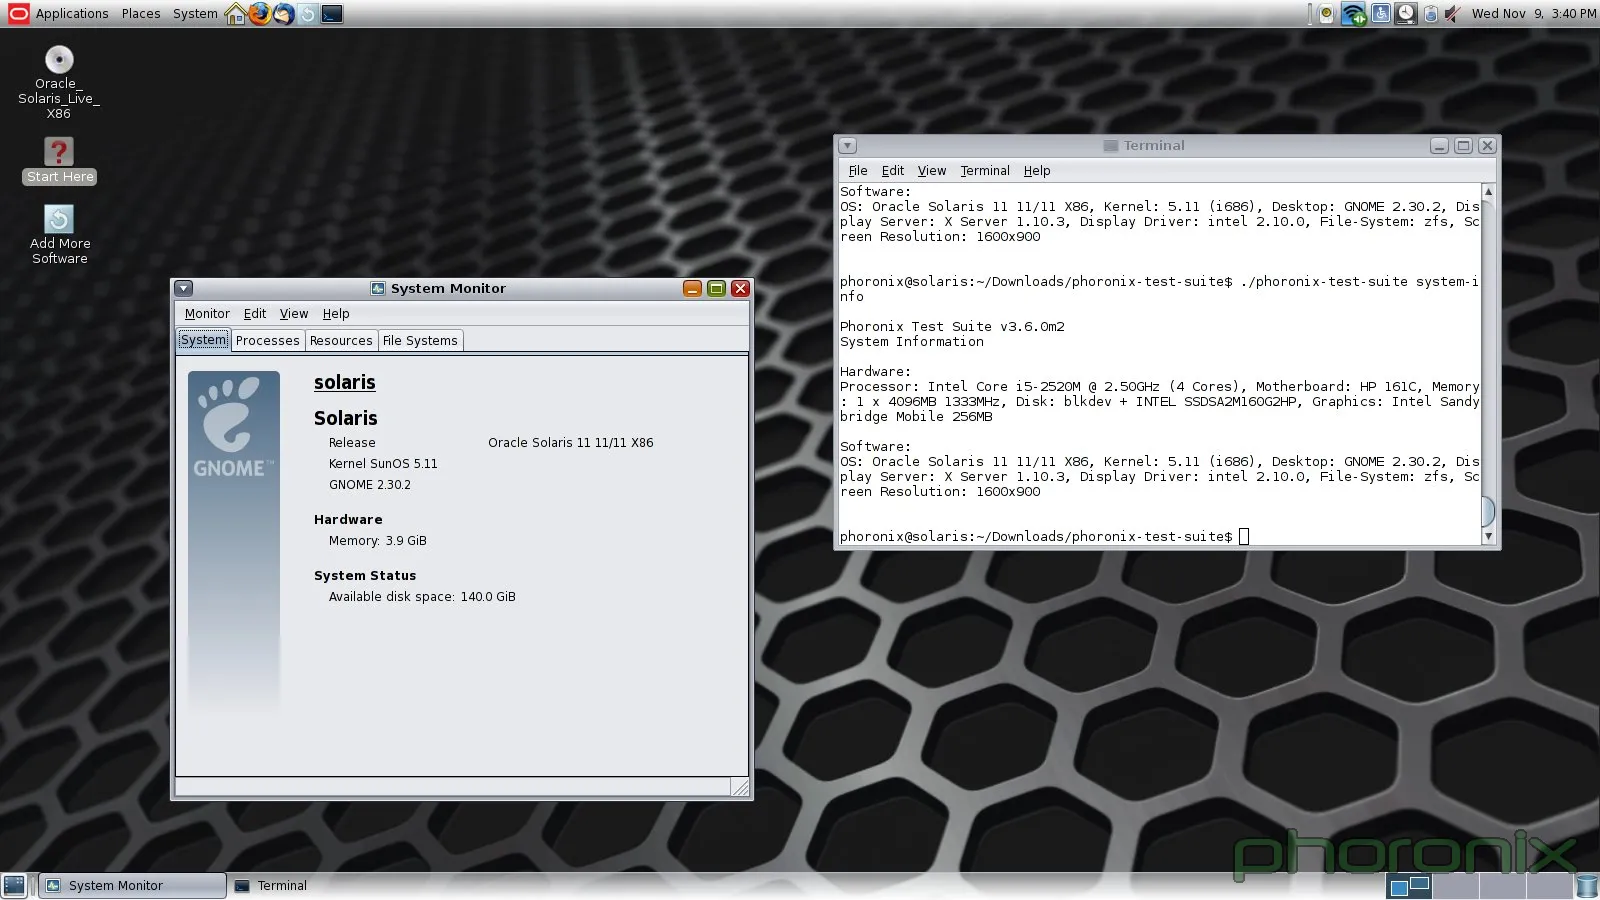Switch to the fourth workspace in pager
The image size is (1600, 900).
pyautogui.click(x=1550, y=885)
